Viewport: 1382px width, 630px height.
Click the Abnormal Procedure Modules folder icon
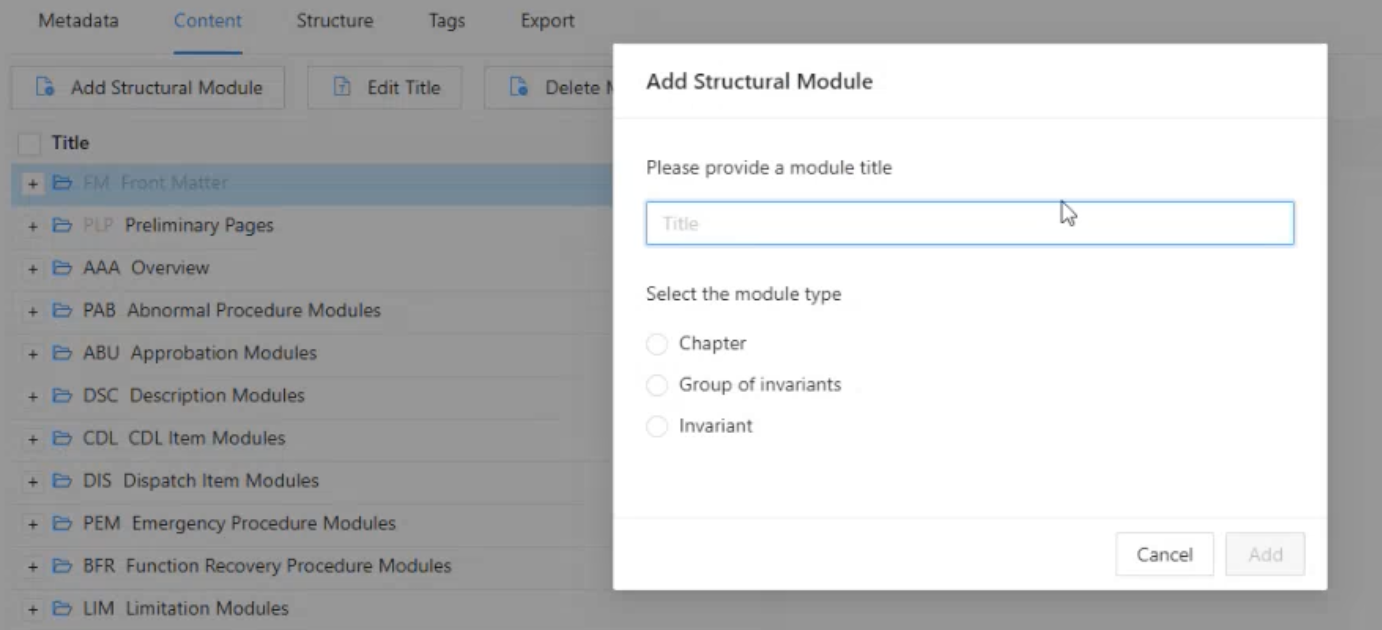pos(62,311)
